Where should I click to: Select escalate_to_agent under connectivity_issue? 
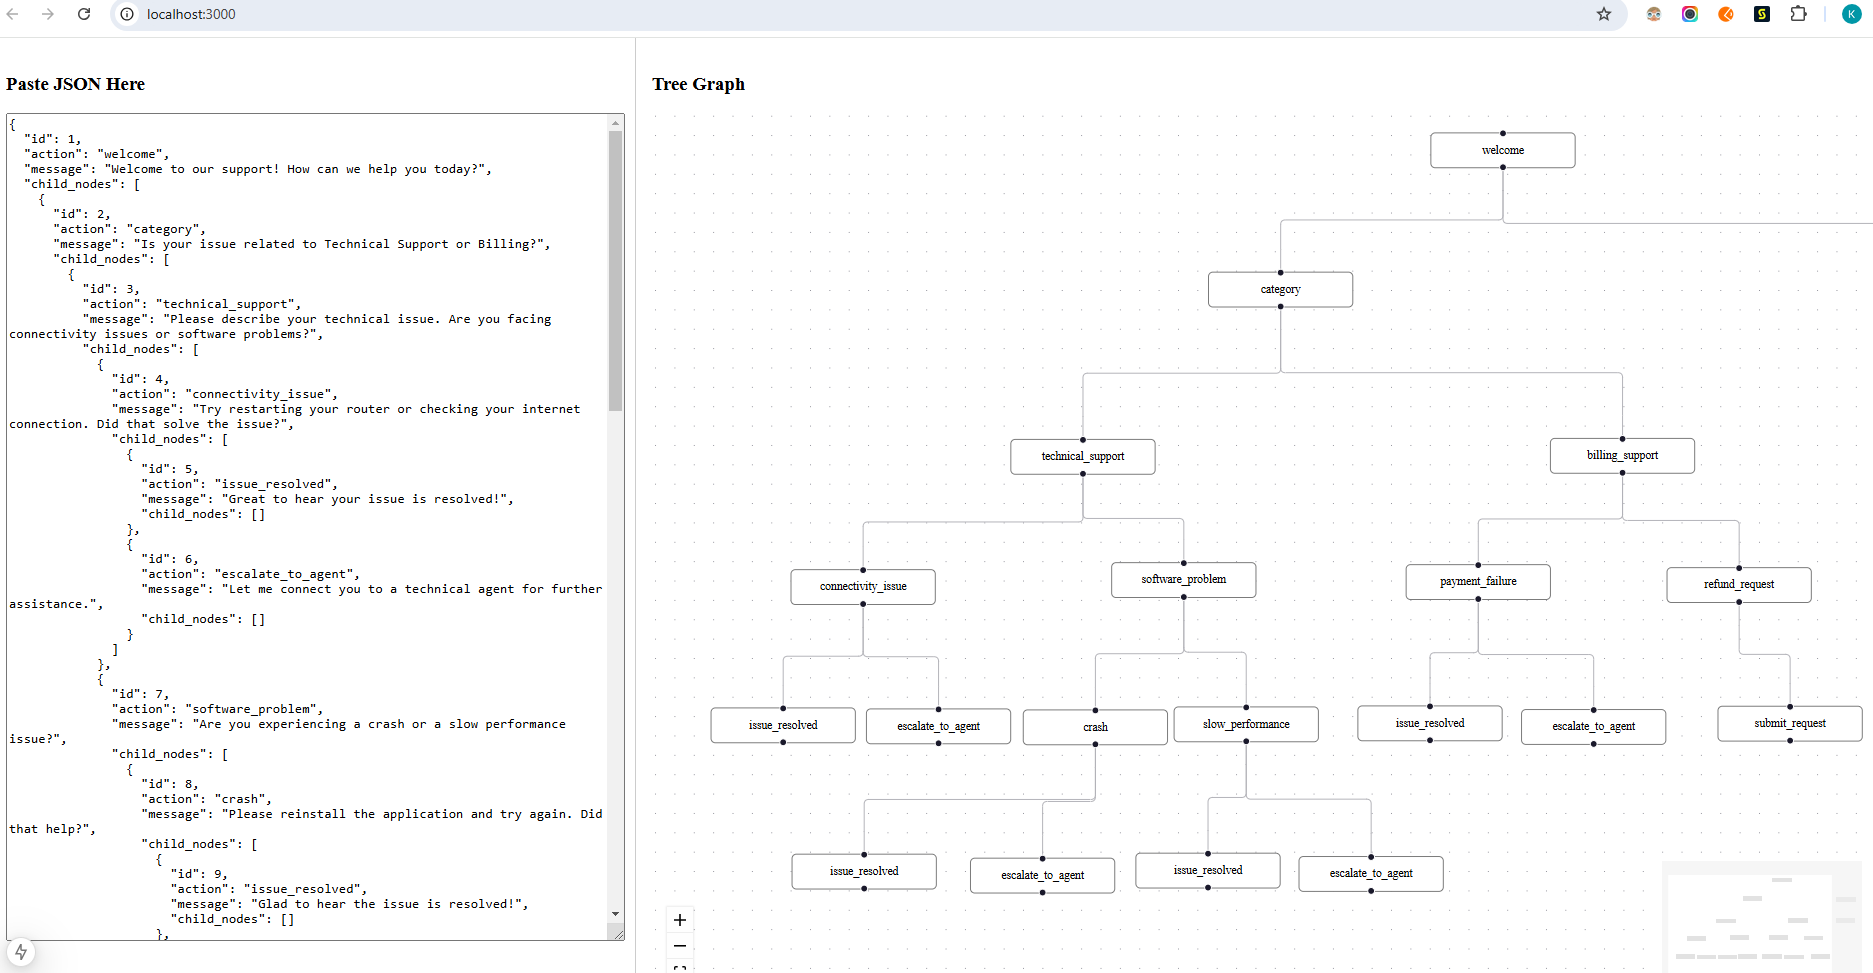click(x=938, y=726)
